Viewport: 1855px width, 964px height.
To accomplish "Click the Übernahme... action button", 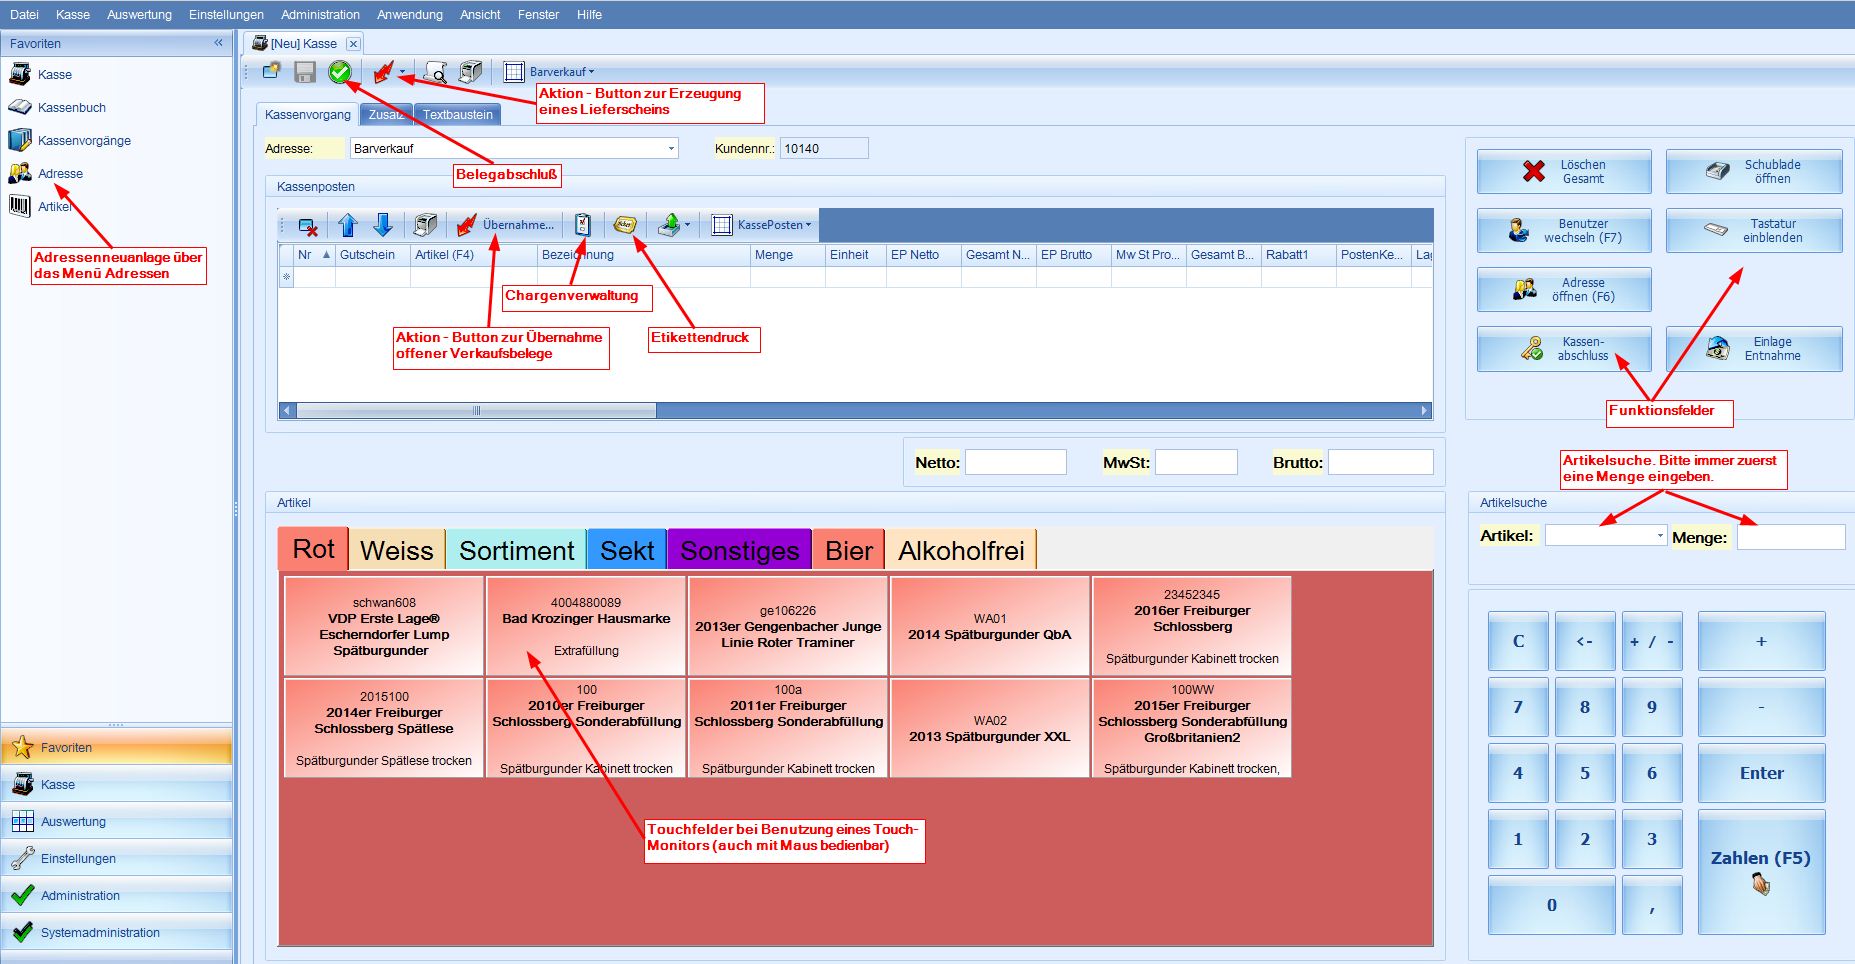I will click(x=506, y=225).
